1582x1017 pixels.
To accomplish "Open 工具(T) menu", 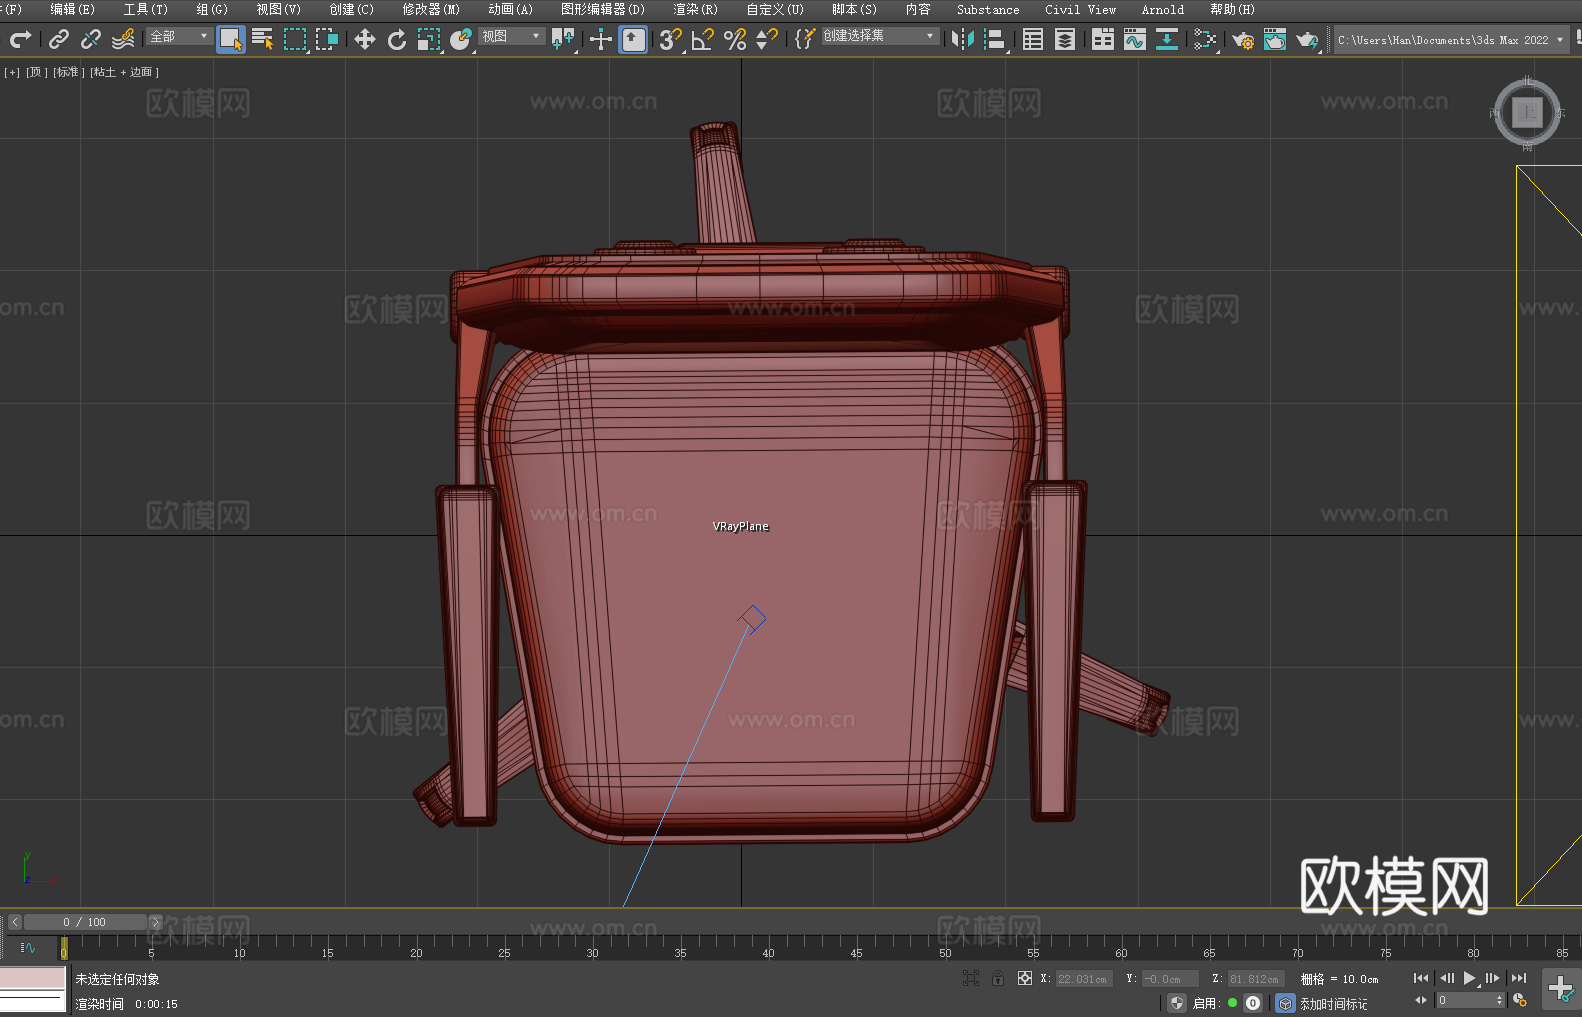I will [x=146, y=9].
